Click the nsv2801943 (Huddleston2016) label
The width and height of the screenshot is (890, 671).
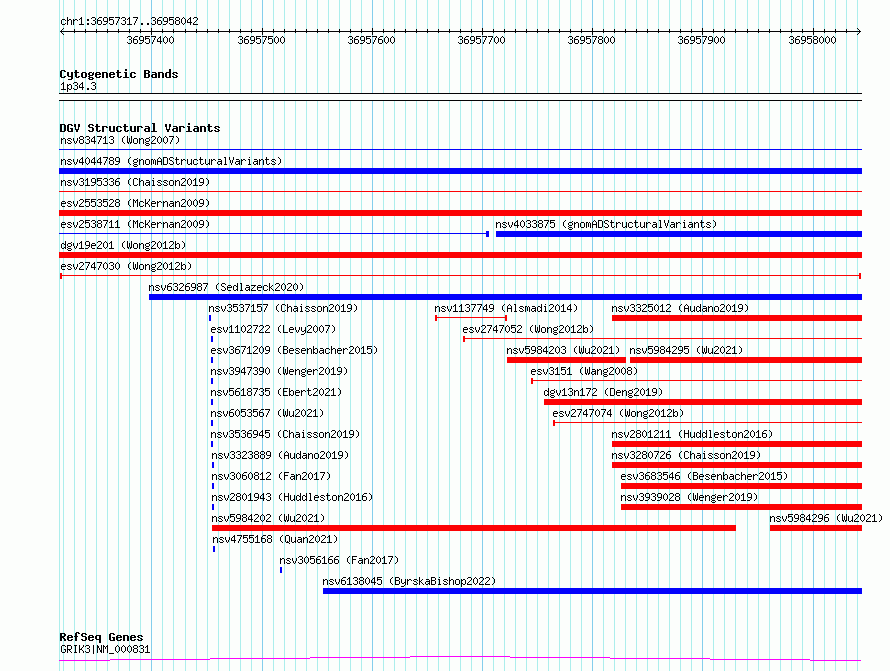292,497
